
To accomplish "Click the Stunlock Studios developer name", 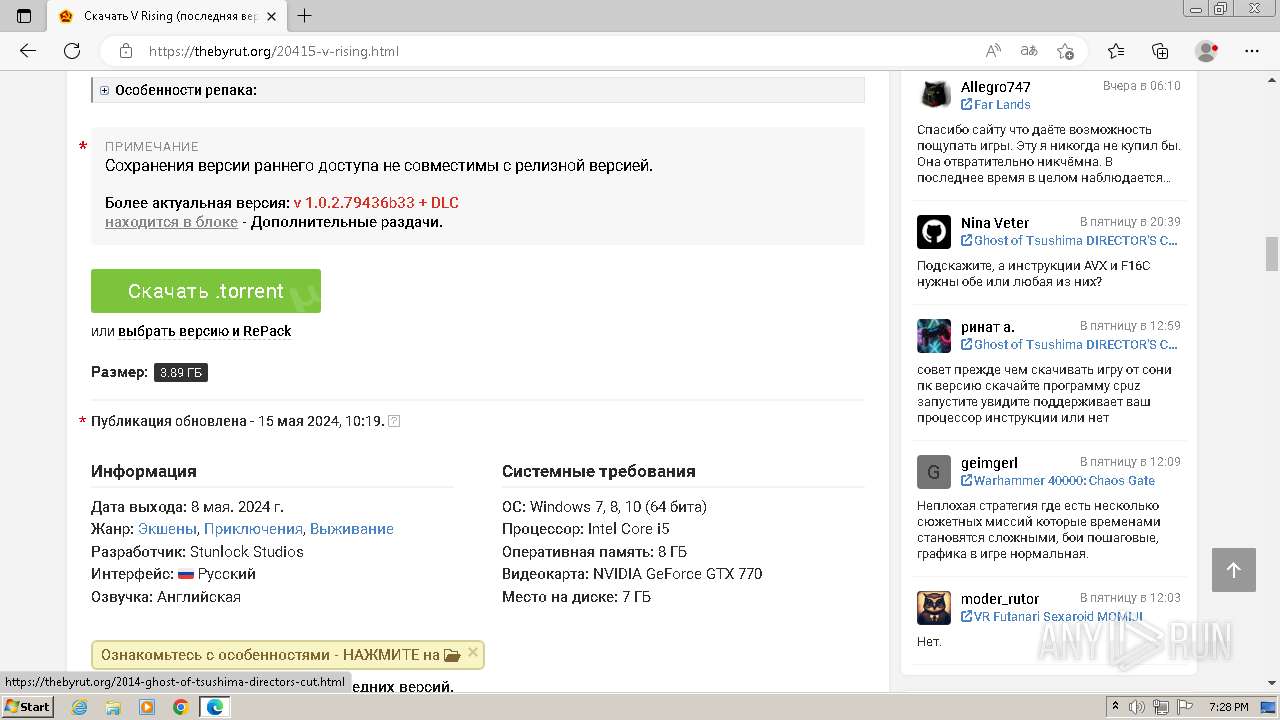I will [247, 552].
